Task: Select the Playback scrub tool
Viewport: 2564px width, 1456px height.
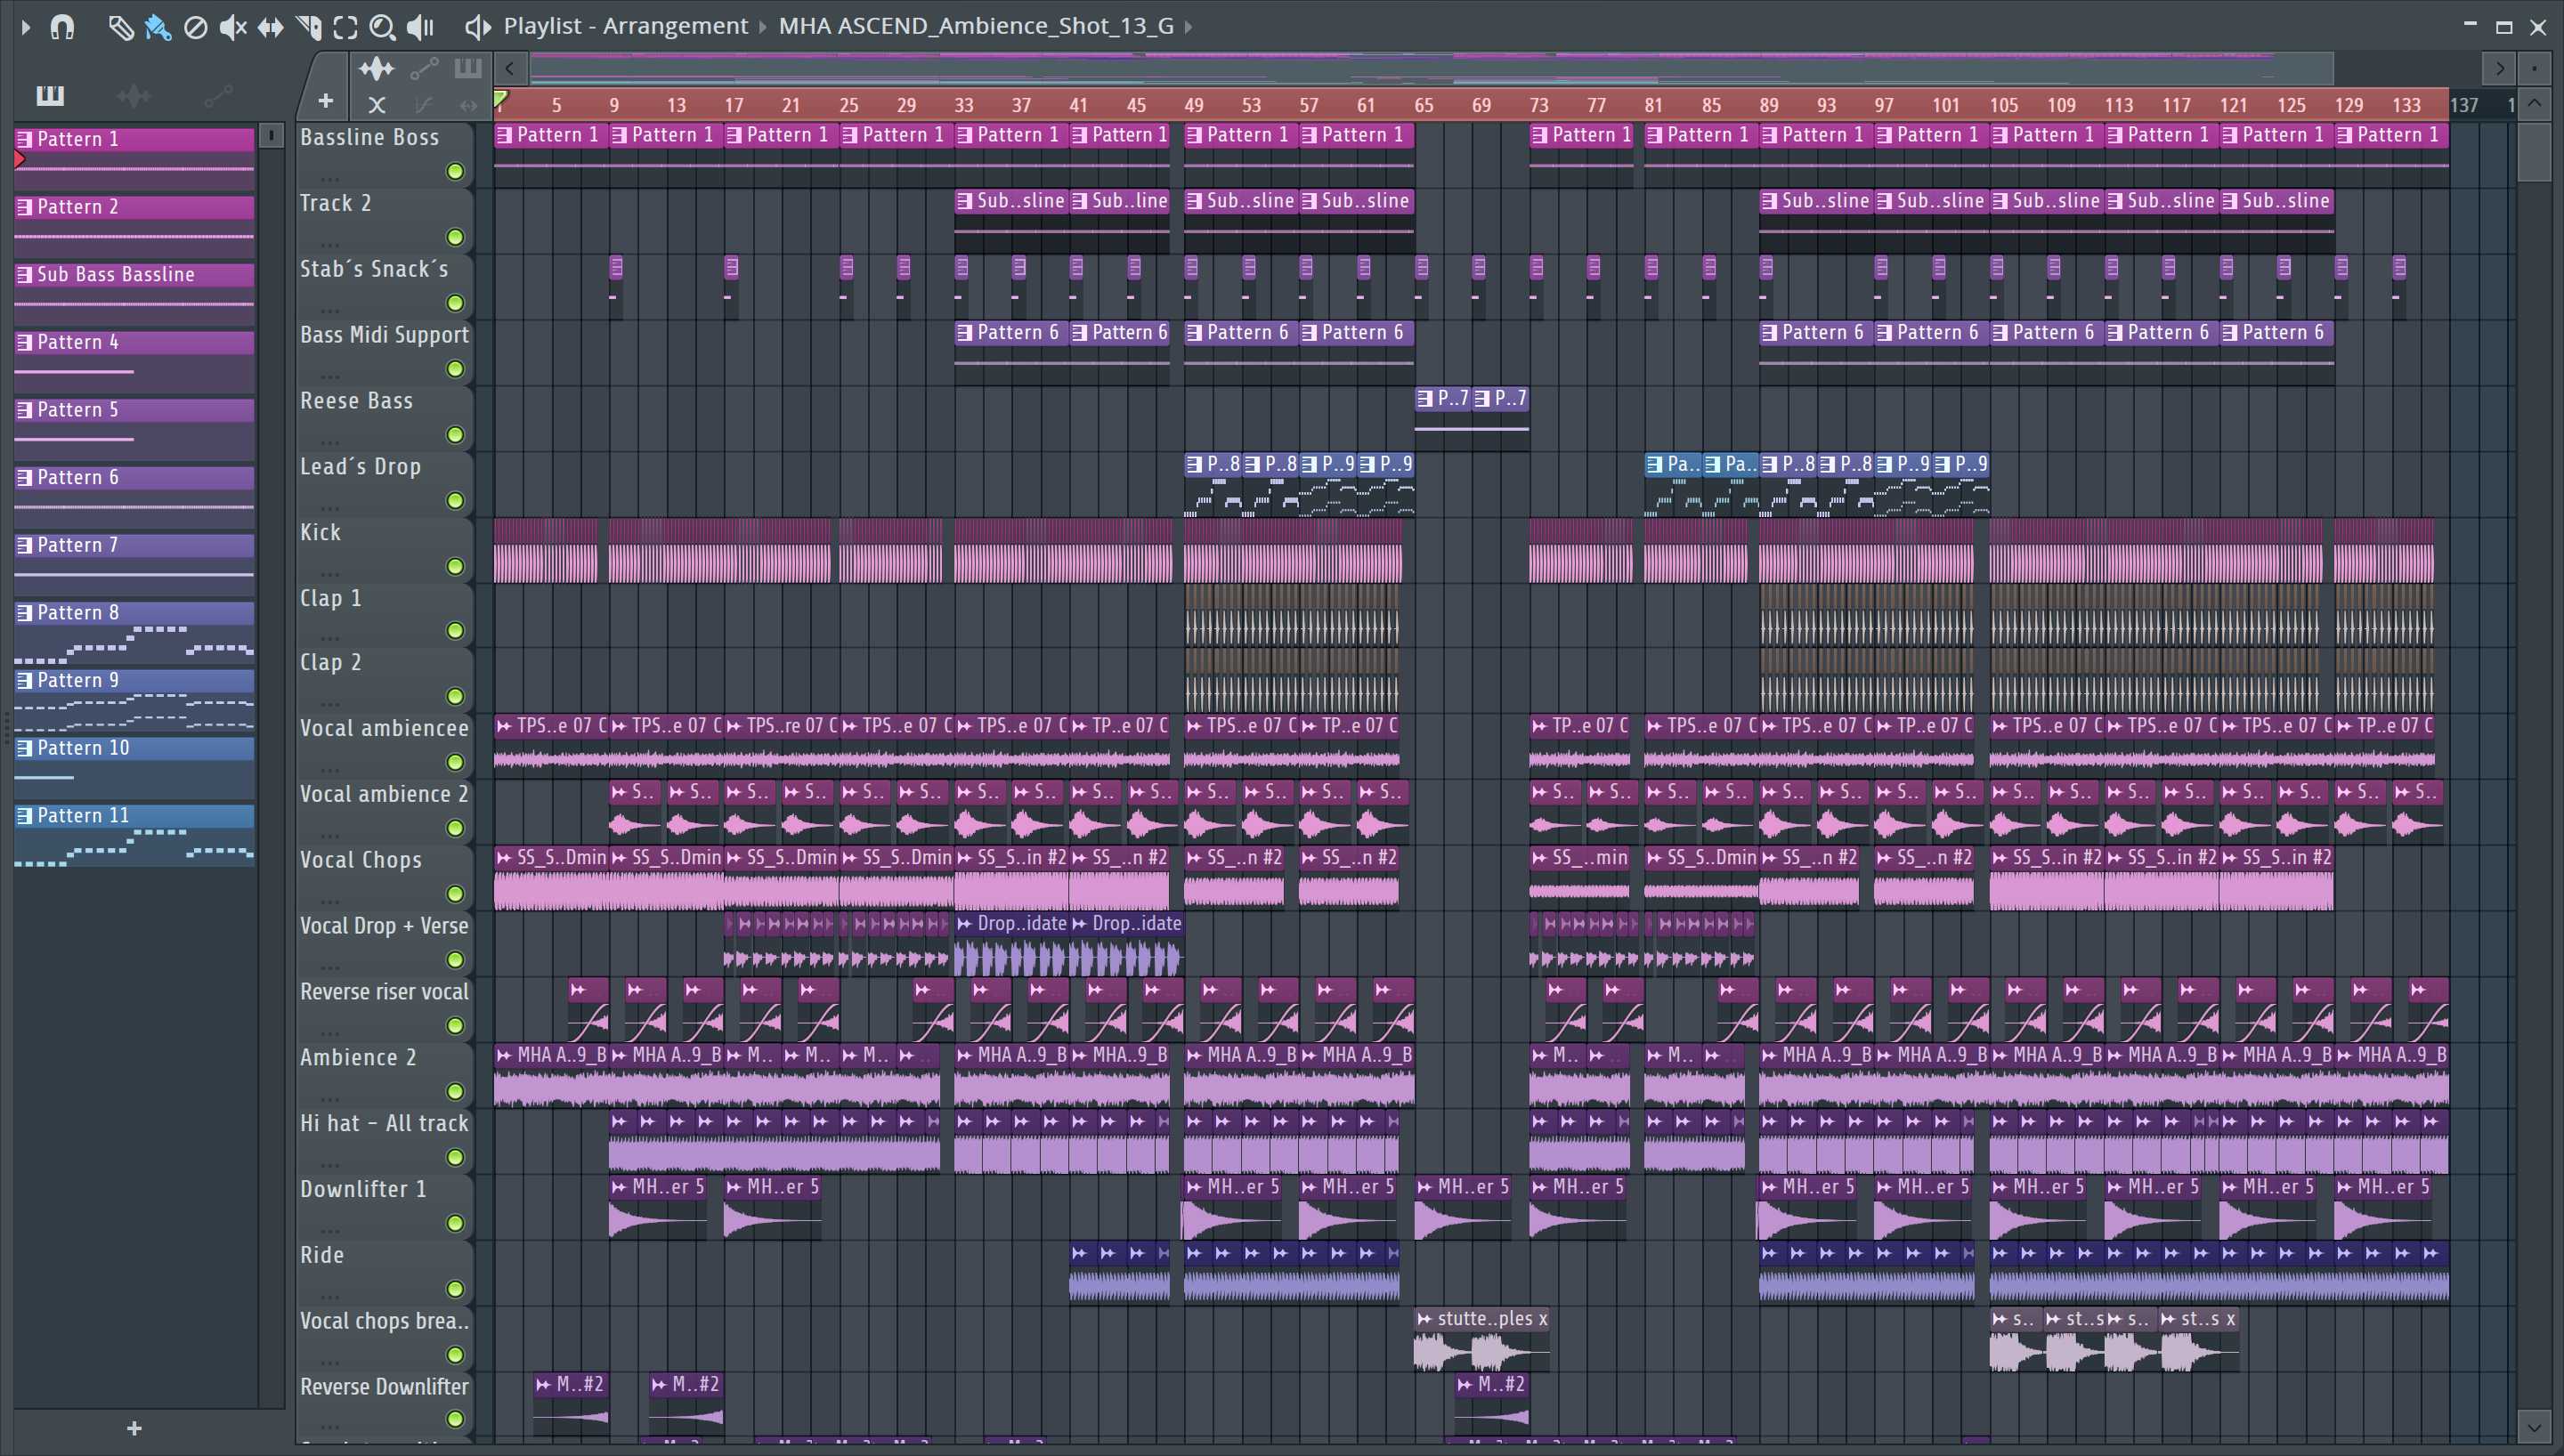Action: point(421,27)
